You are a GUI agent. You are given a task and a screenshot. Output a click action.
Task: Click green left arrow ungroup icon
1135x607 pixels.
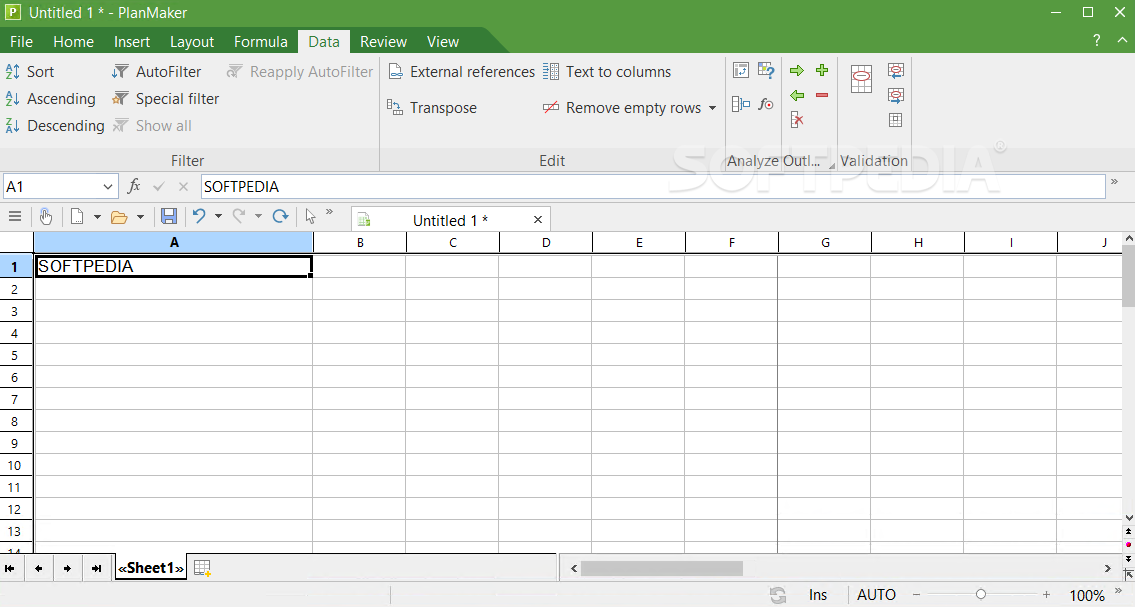coord(797,95)
